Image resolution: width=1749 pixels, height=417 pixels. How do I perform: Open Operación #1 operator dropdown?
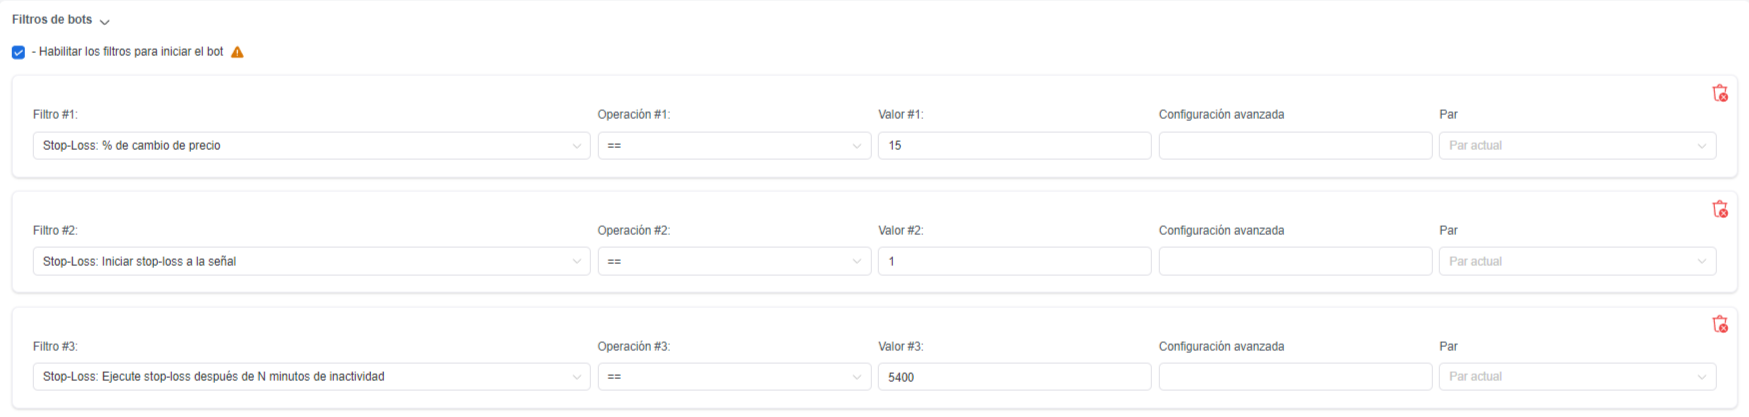[734, 146]
